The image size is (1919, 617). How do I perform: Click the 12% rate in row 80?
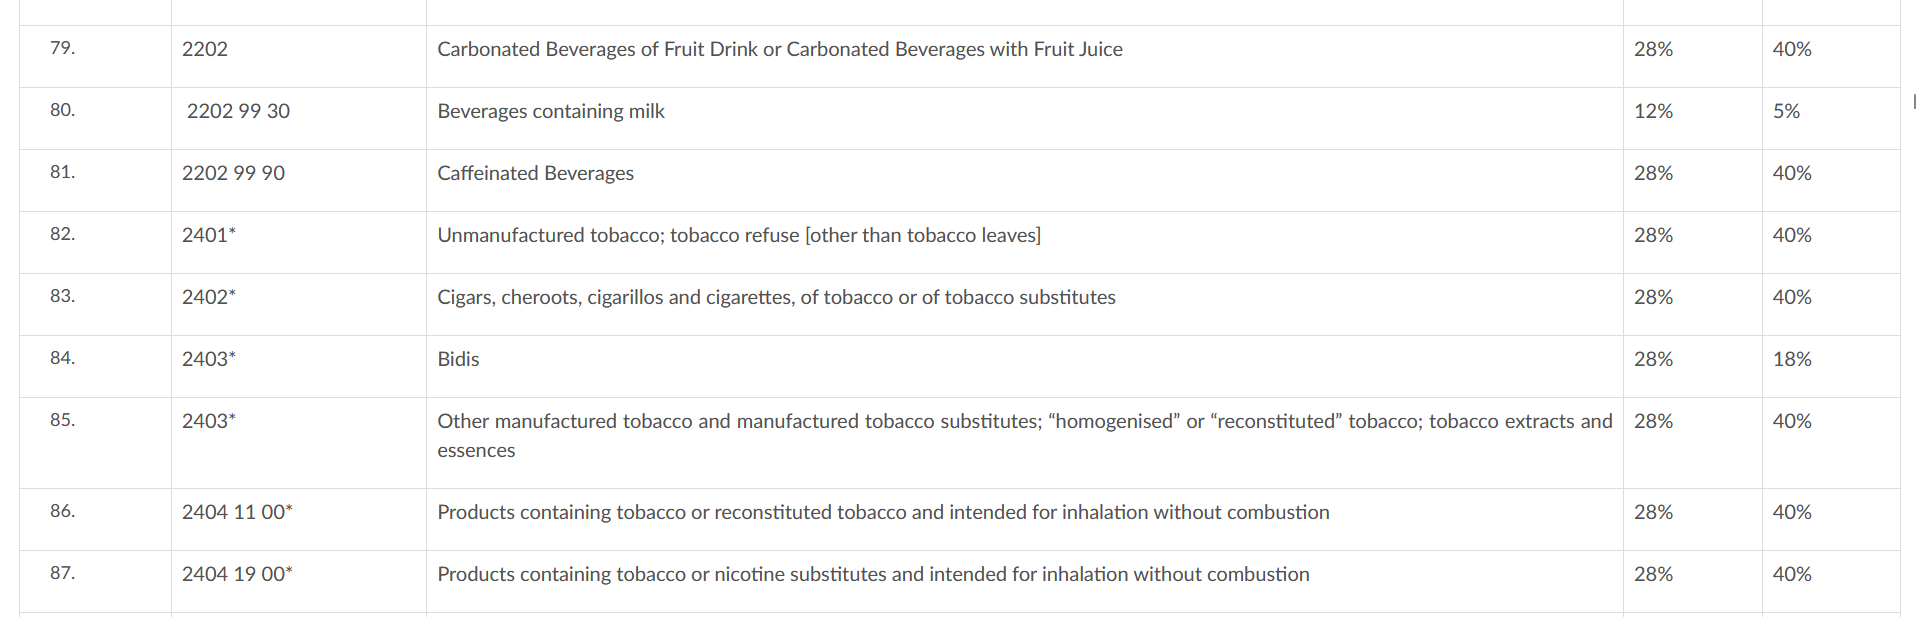pyautogui.click(x=1653, y=111)
